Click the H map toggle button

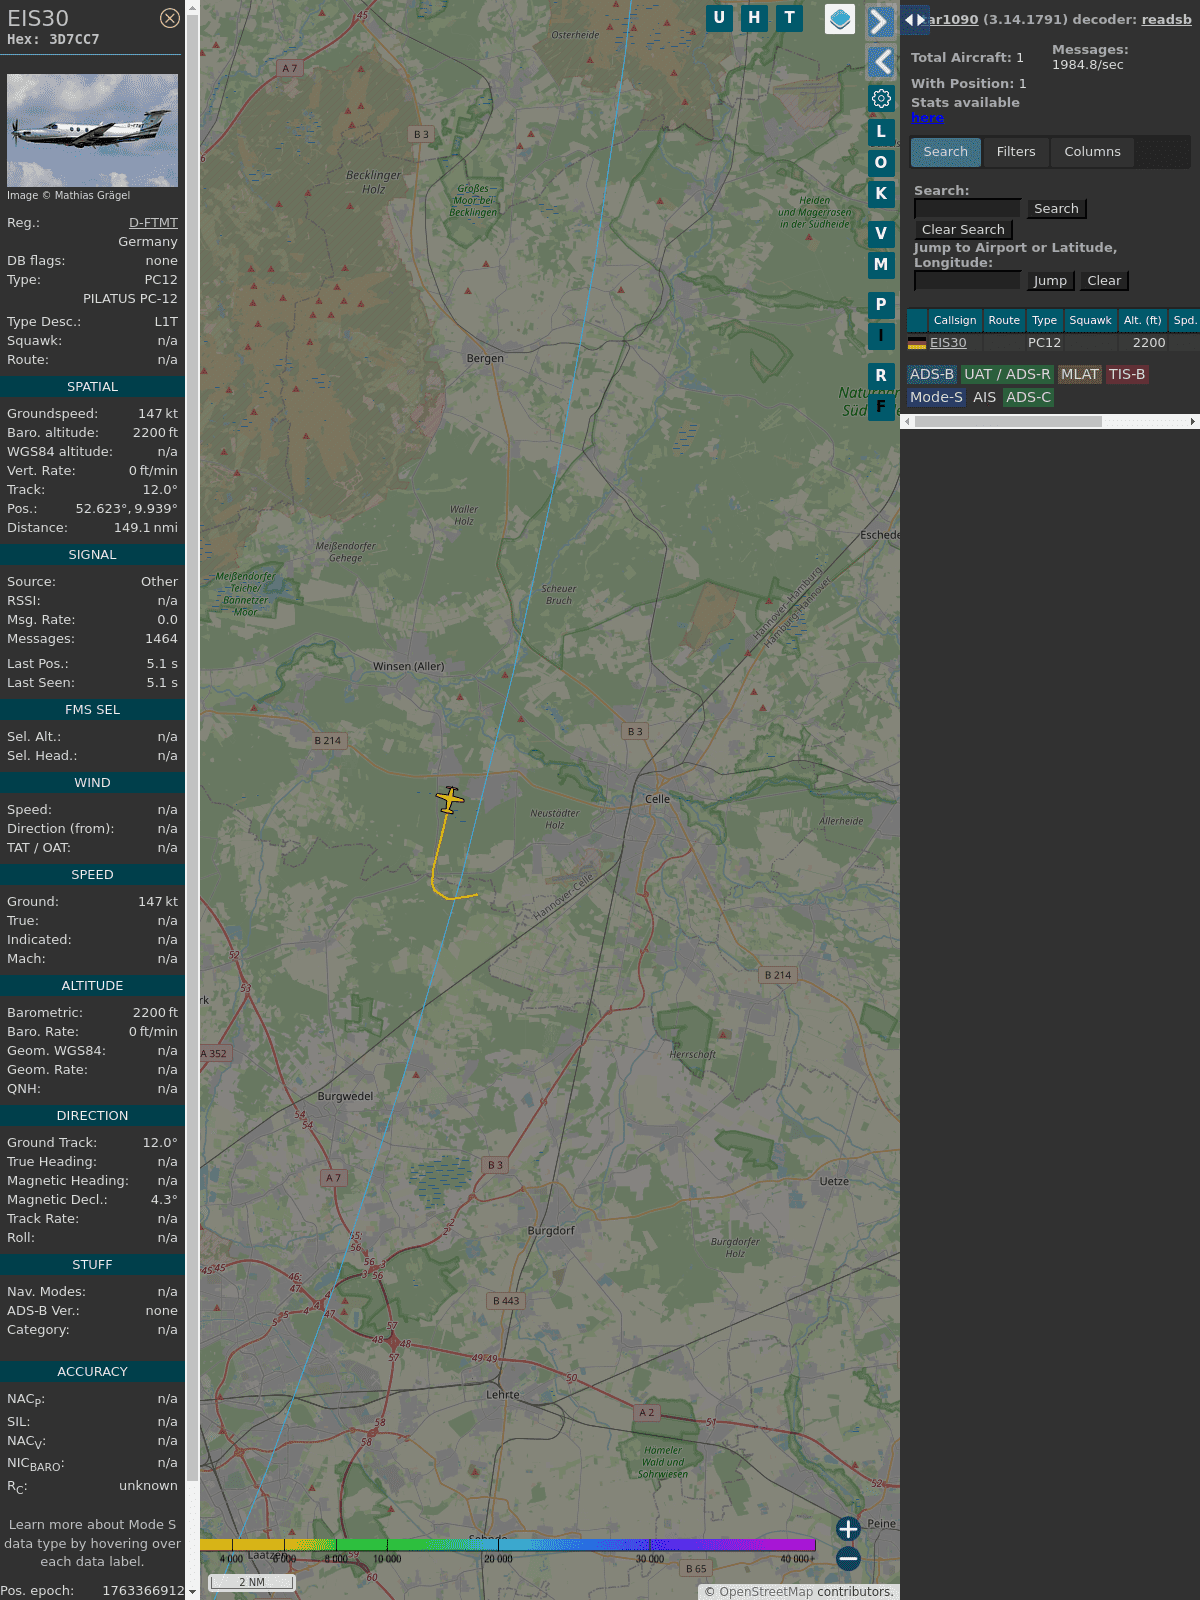[754, 18]
